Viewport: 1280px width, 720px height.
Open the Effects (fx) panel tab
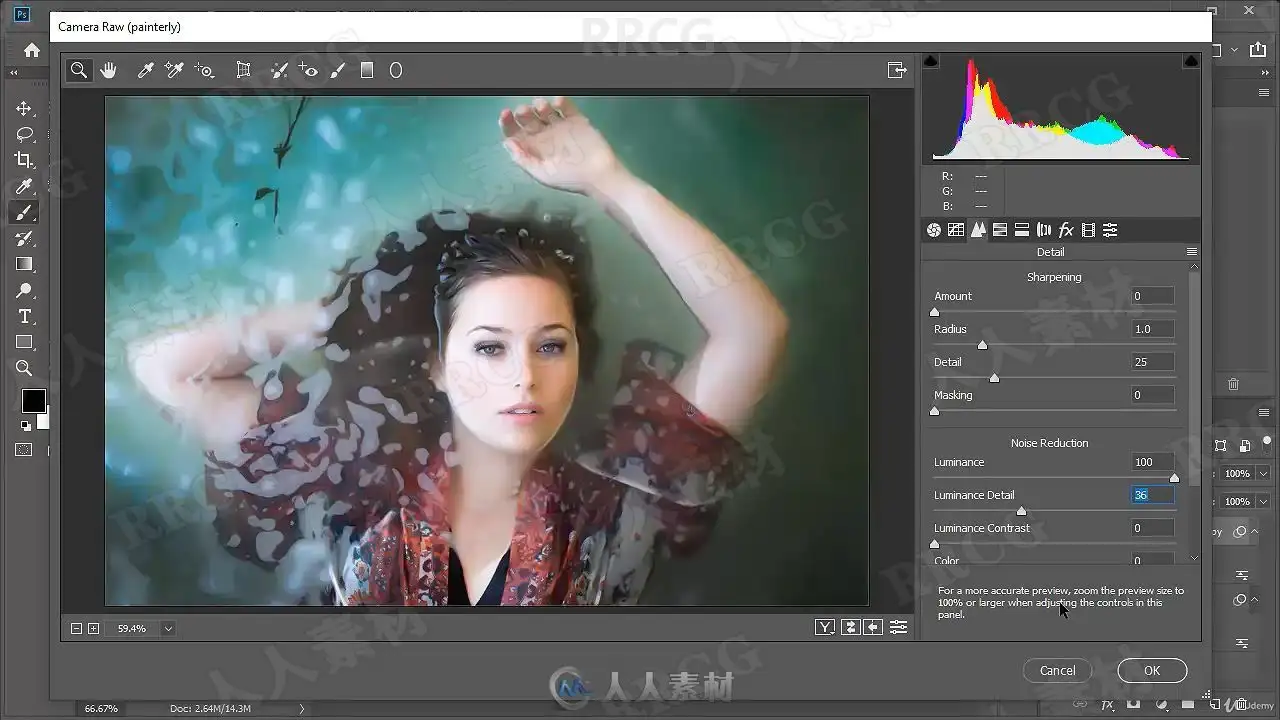coord(1066,230)
